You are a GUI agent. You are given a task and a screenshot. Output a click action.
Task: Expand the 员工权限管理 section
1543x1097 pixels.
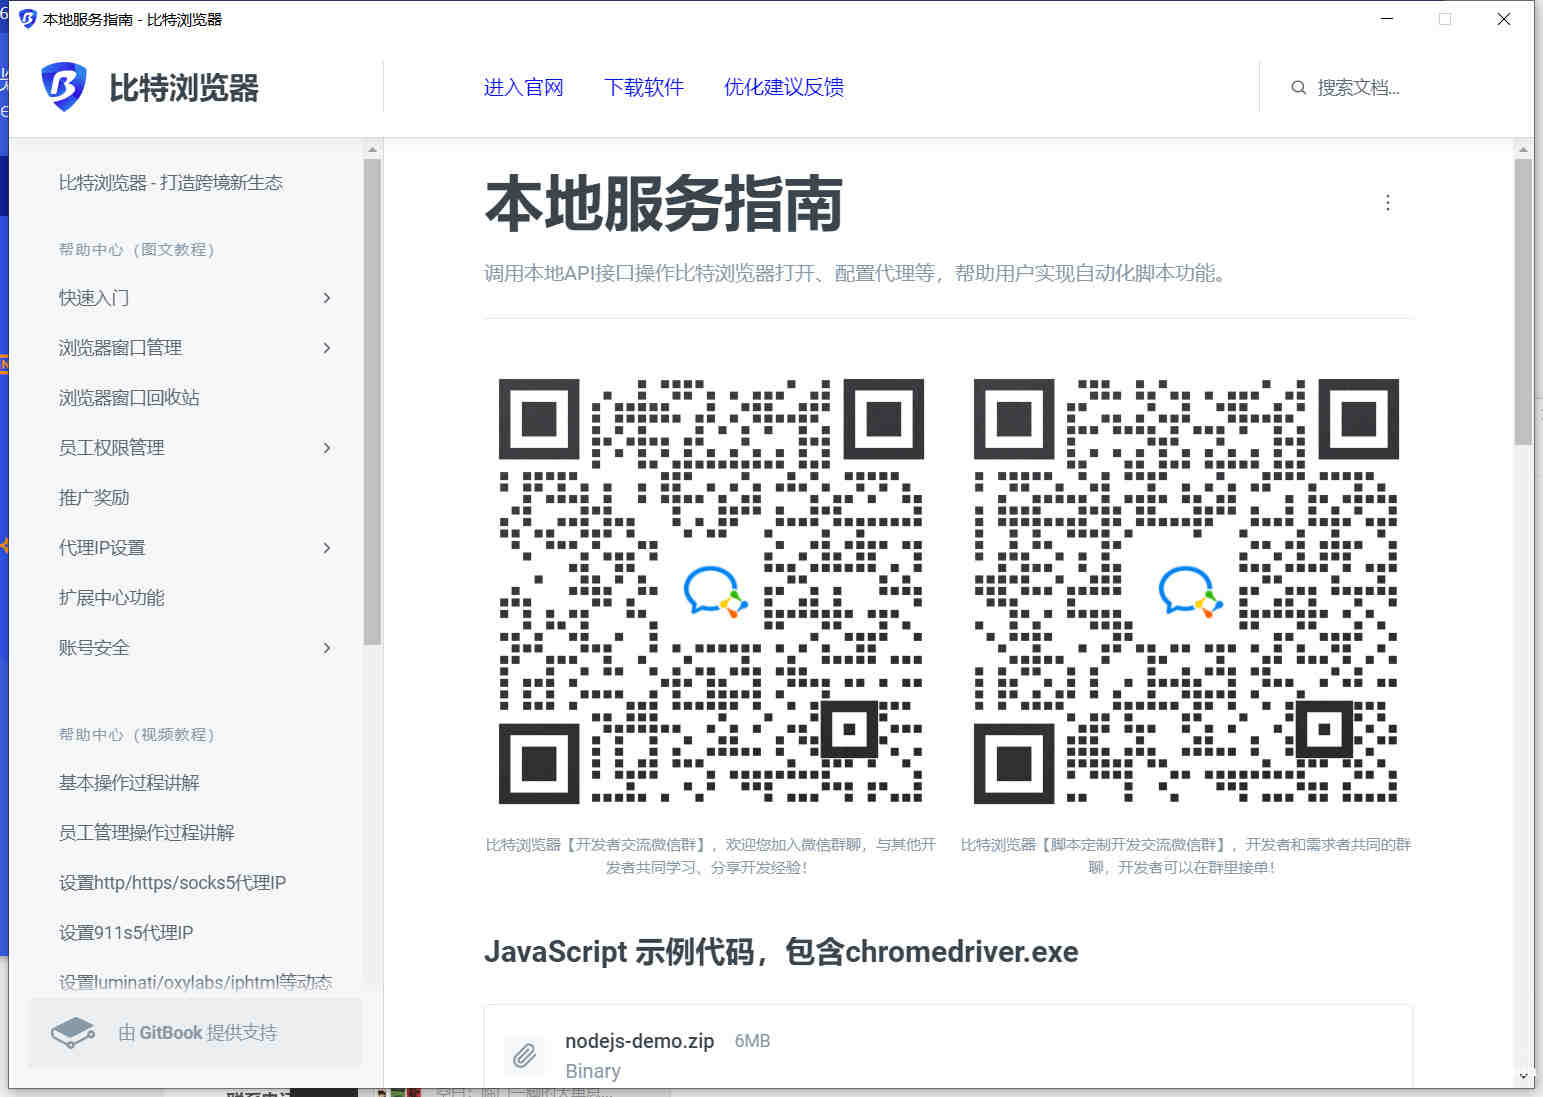pyautogui.click(x=327, y=448)
